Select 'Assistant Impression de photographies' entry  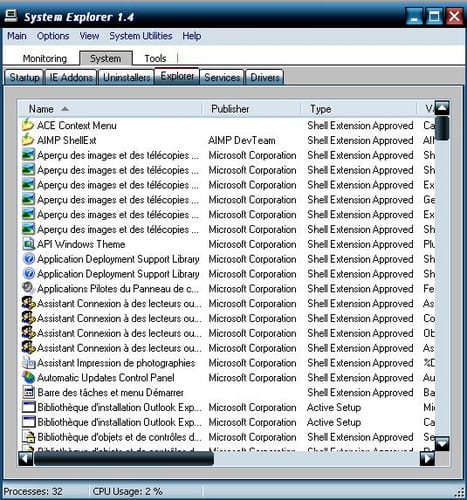pyautogui.click(x=116, y=363)
